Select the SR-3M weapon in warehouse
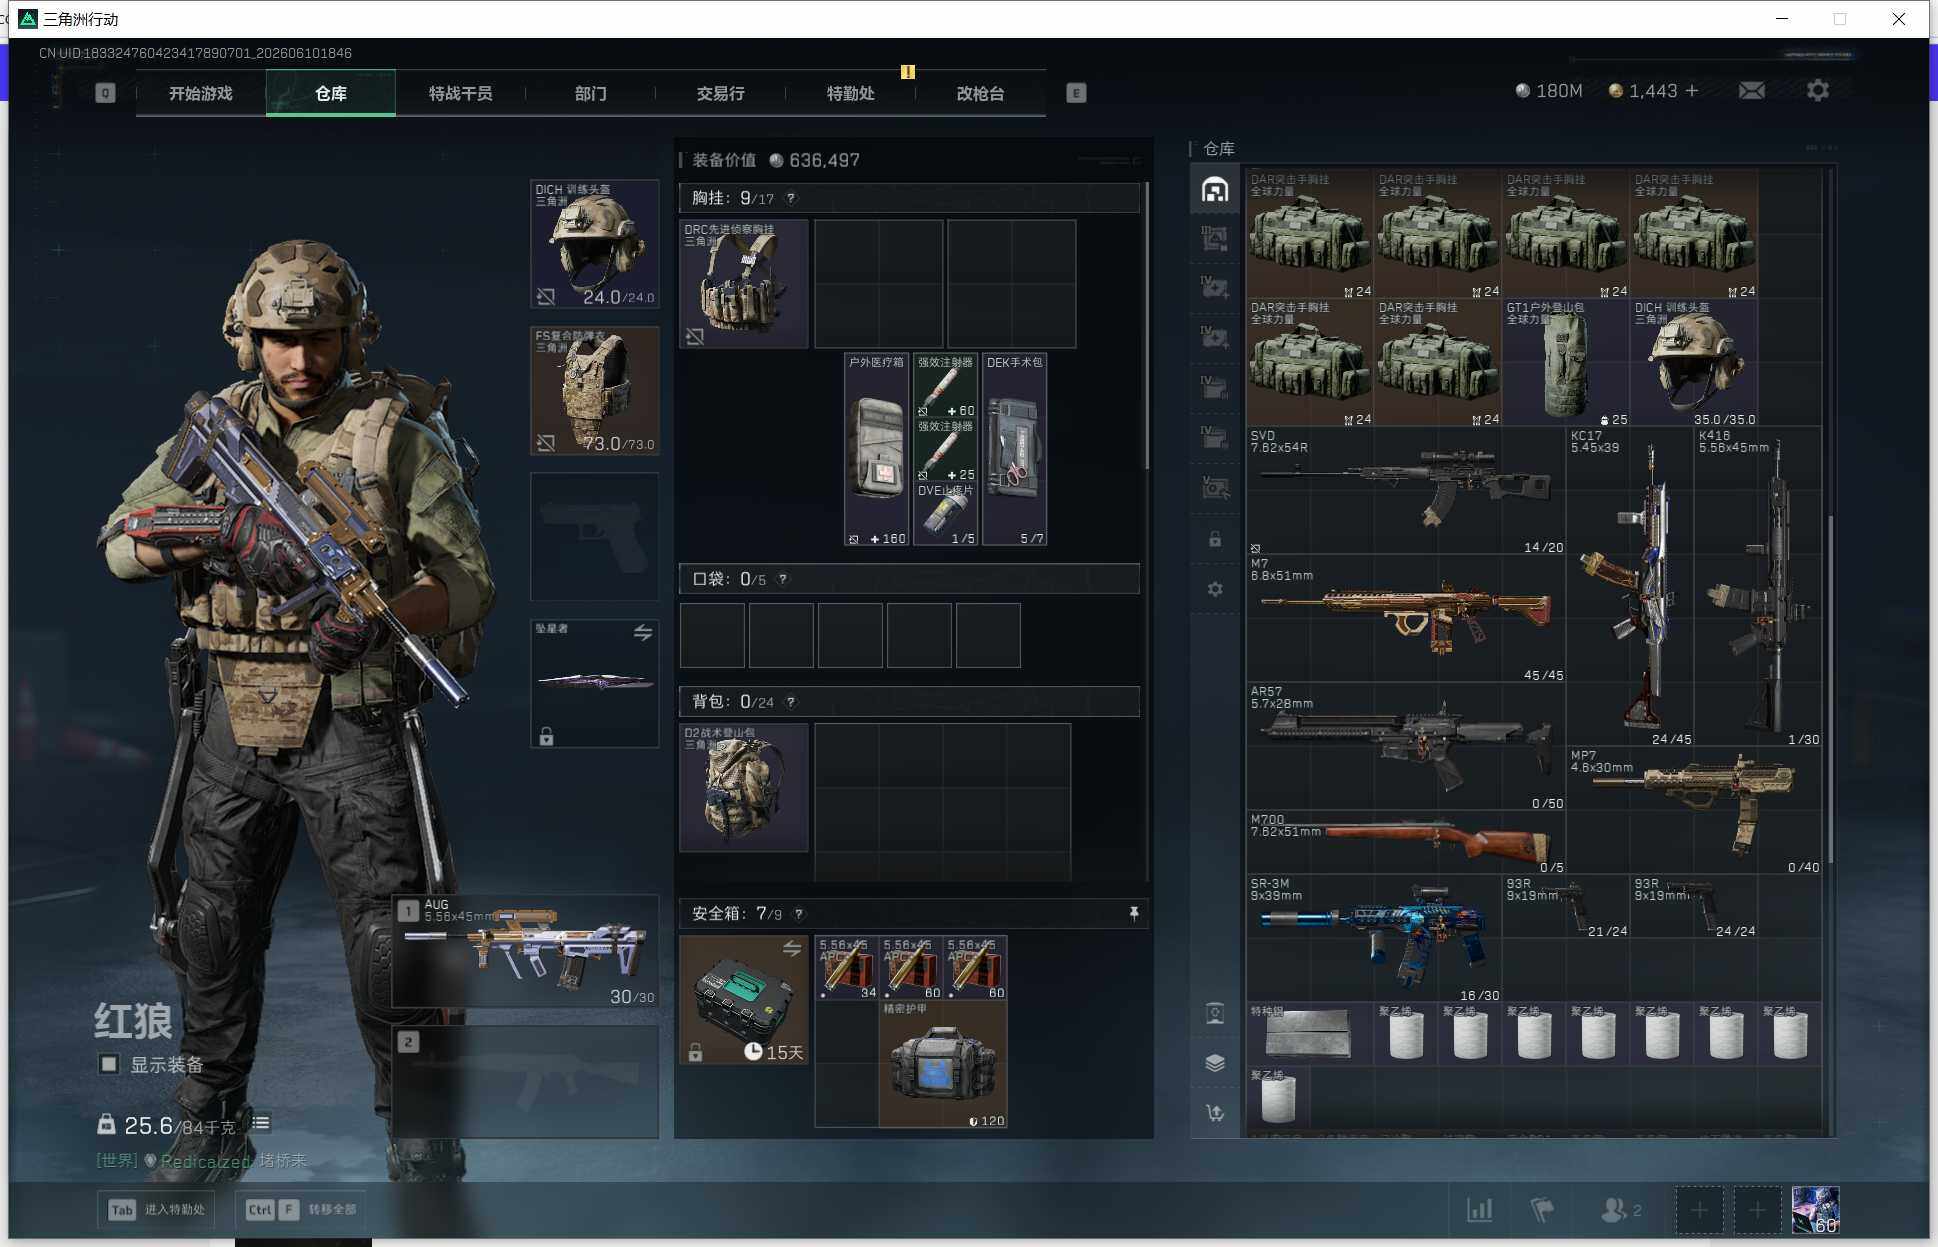The height and width of the screenshot is (1247, 1938). (x=1374, y=939)
